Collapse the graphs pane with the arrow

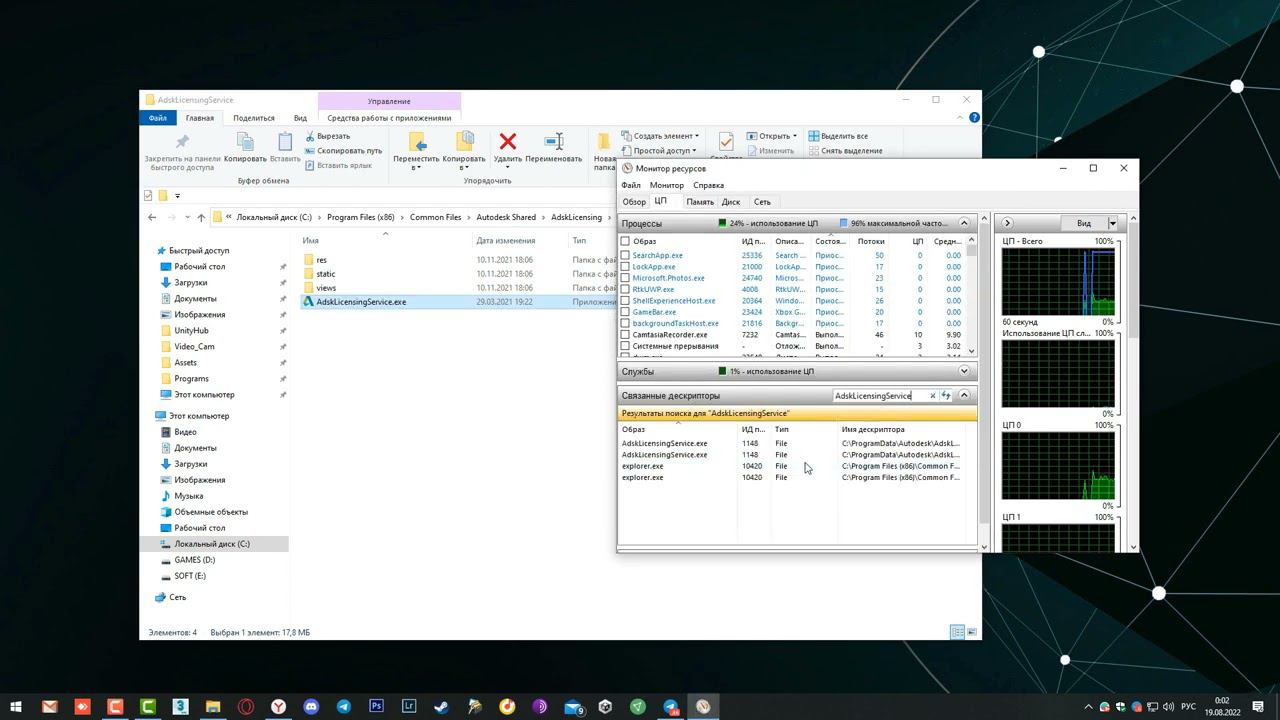tap(1007, 223)
